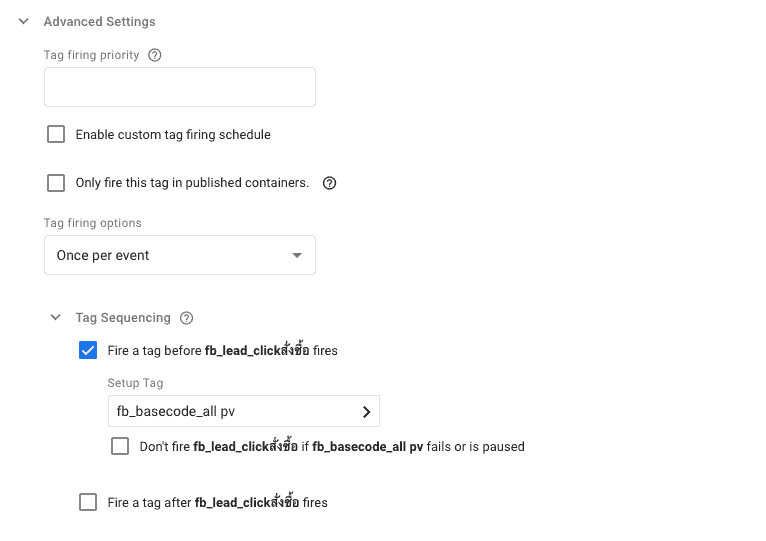Click the chevron arrow in Setup Tag field
Image resolution: width=766 pixels, height=541 pixels.
coord(366,411)
